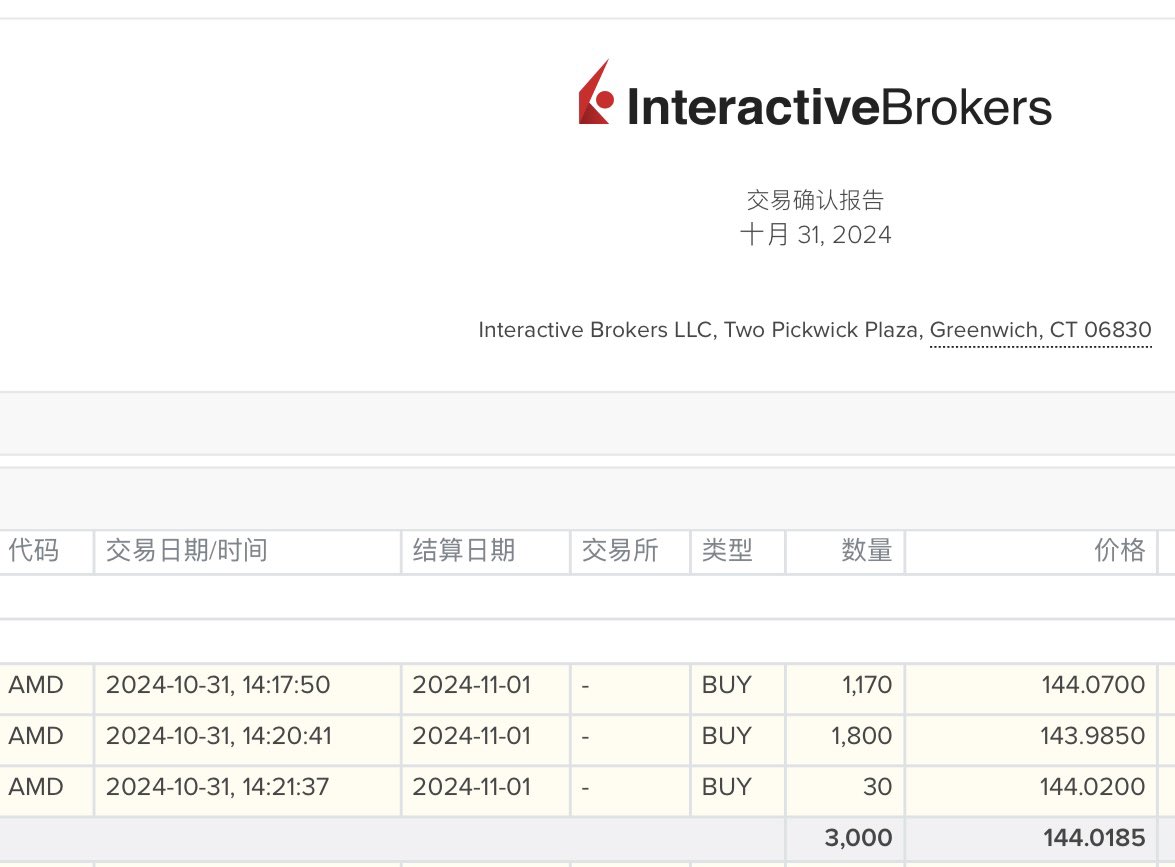1175x867 pixels.
Task: Open the dotted Greenwich, CT 06830 address link
Action: click(1040, 330)
